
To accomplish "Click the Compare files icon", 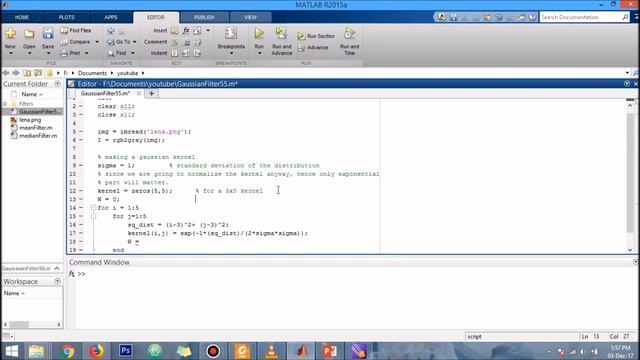I will (64, 42).
